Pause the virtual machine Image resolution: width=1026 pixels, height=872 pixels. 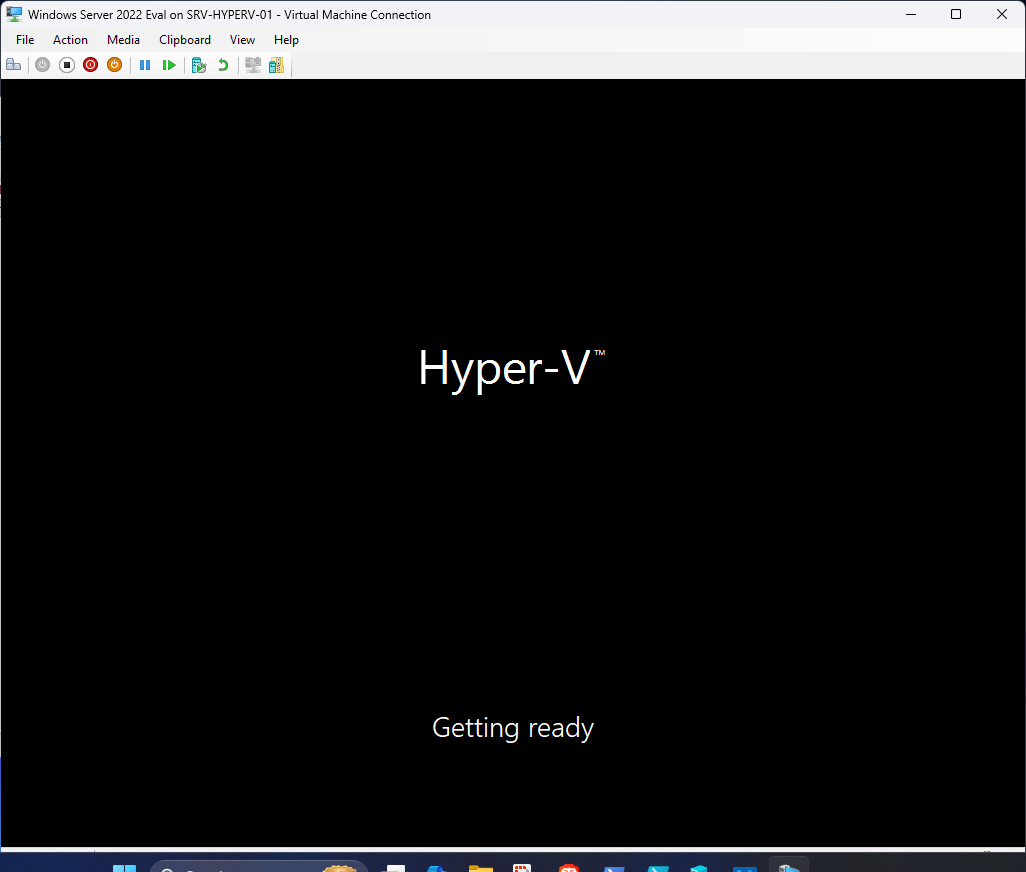click(x=145, y=64)
